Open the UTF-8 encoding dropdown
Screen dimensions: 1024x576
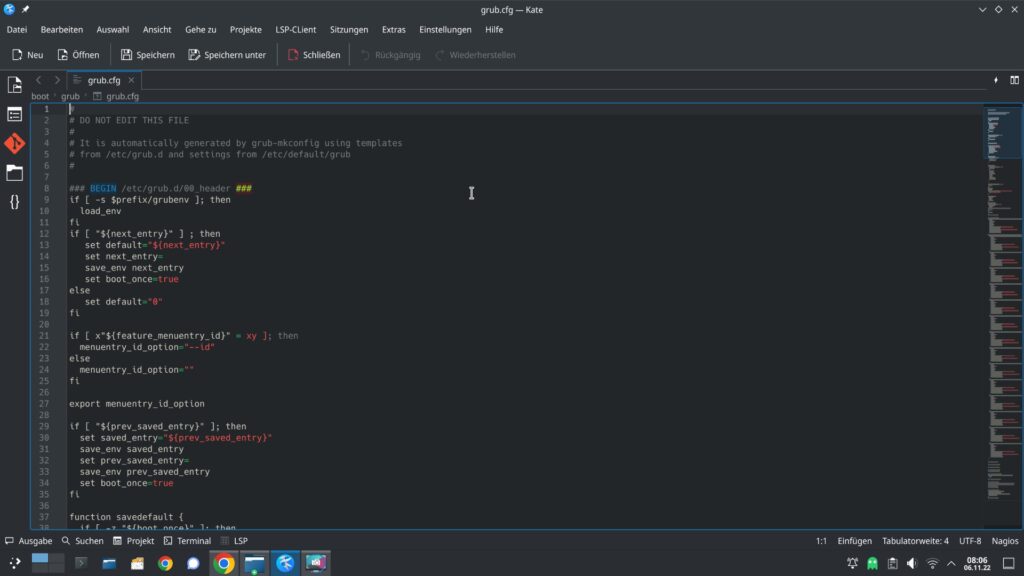[970, 541]
